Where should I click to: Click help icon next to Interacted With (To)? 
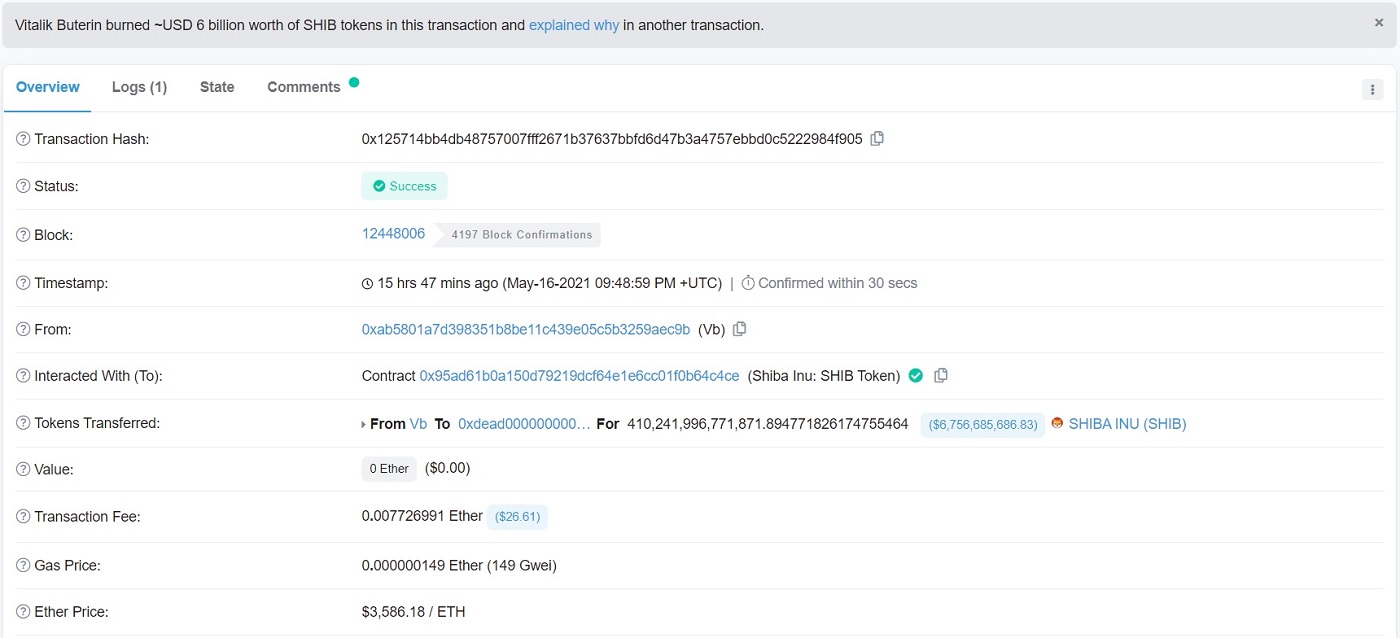coord(23,376)
